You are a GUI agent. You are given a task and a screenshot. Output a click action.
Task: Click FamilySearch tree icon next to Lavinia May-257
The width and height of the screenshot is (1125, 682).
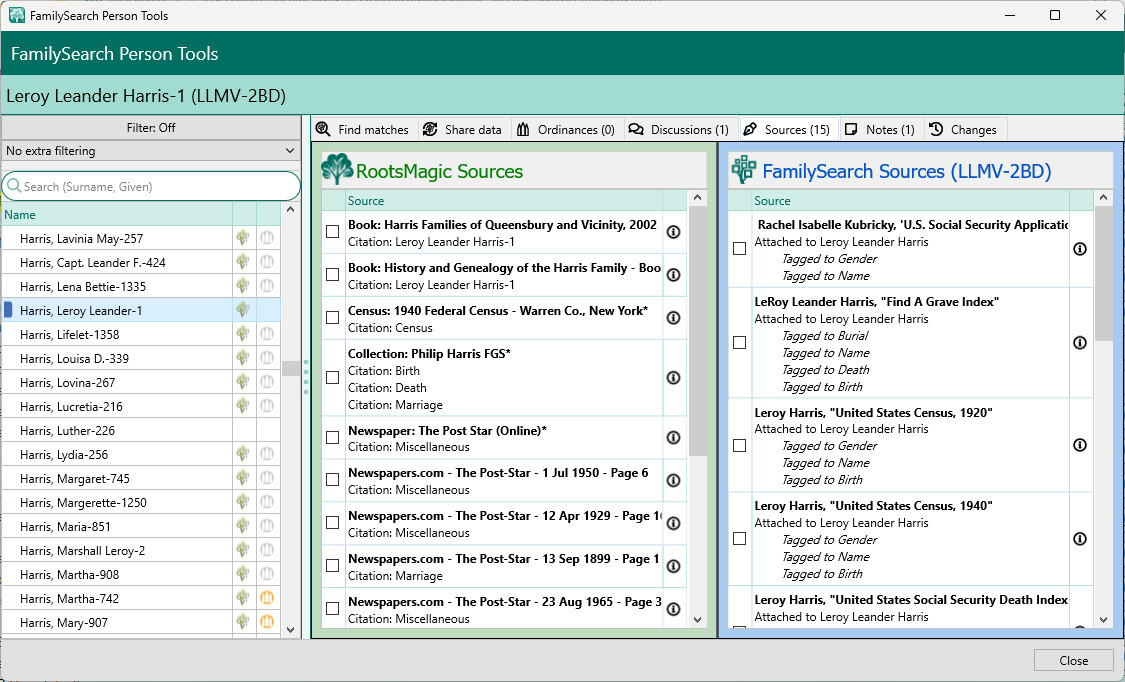click(242, 239)
